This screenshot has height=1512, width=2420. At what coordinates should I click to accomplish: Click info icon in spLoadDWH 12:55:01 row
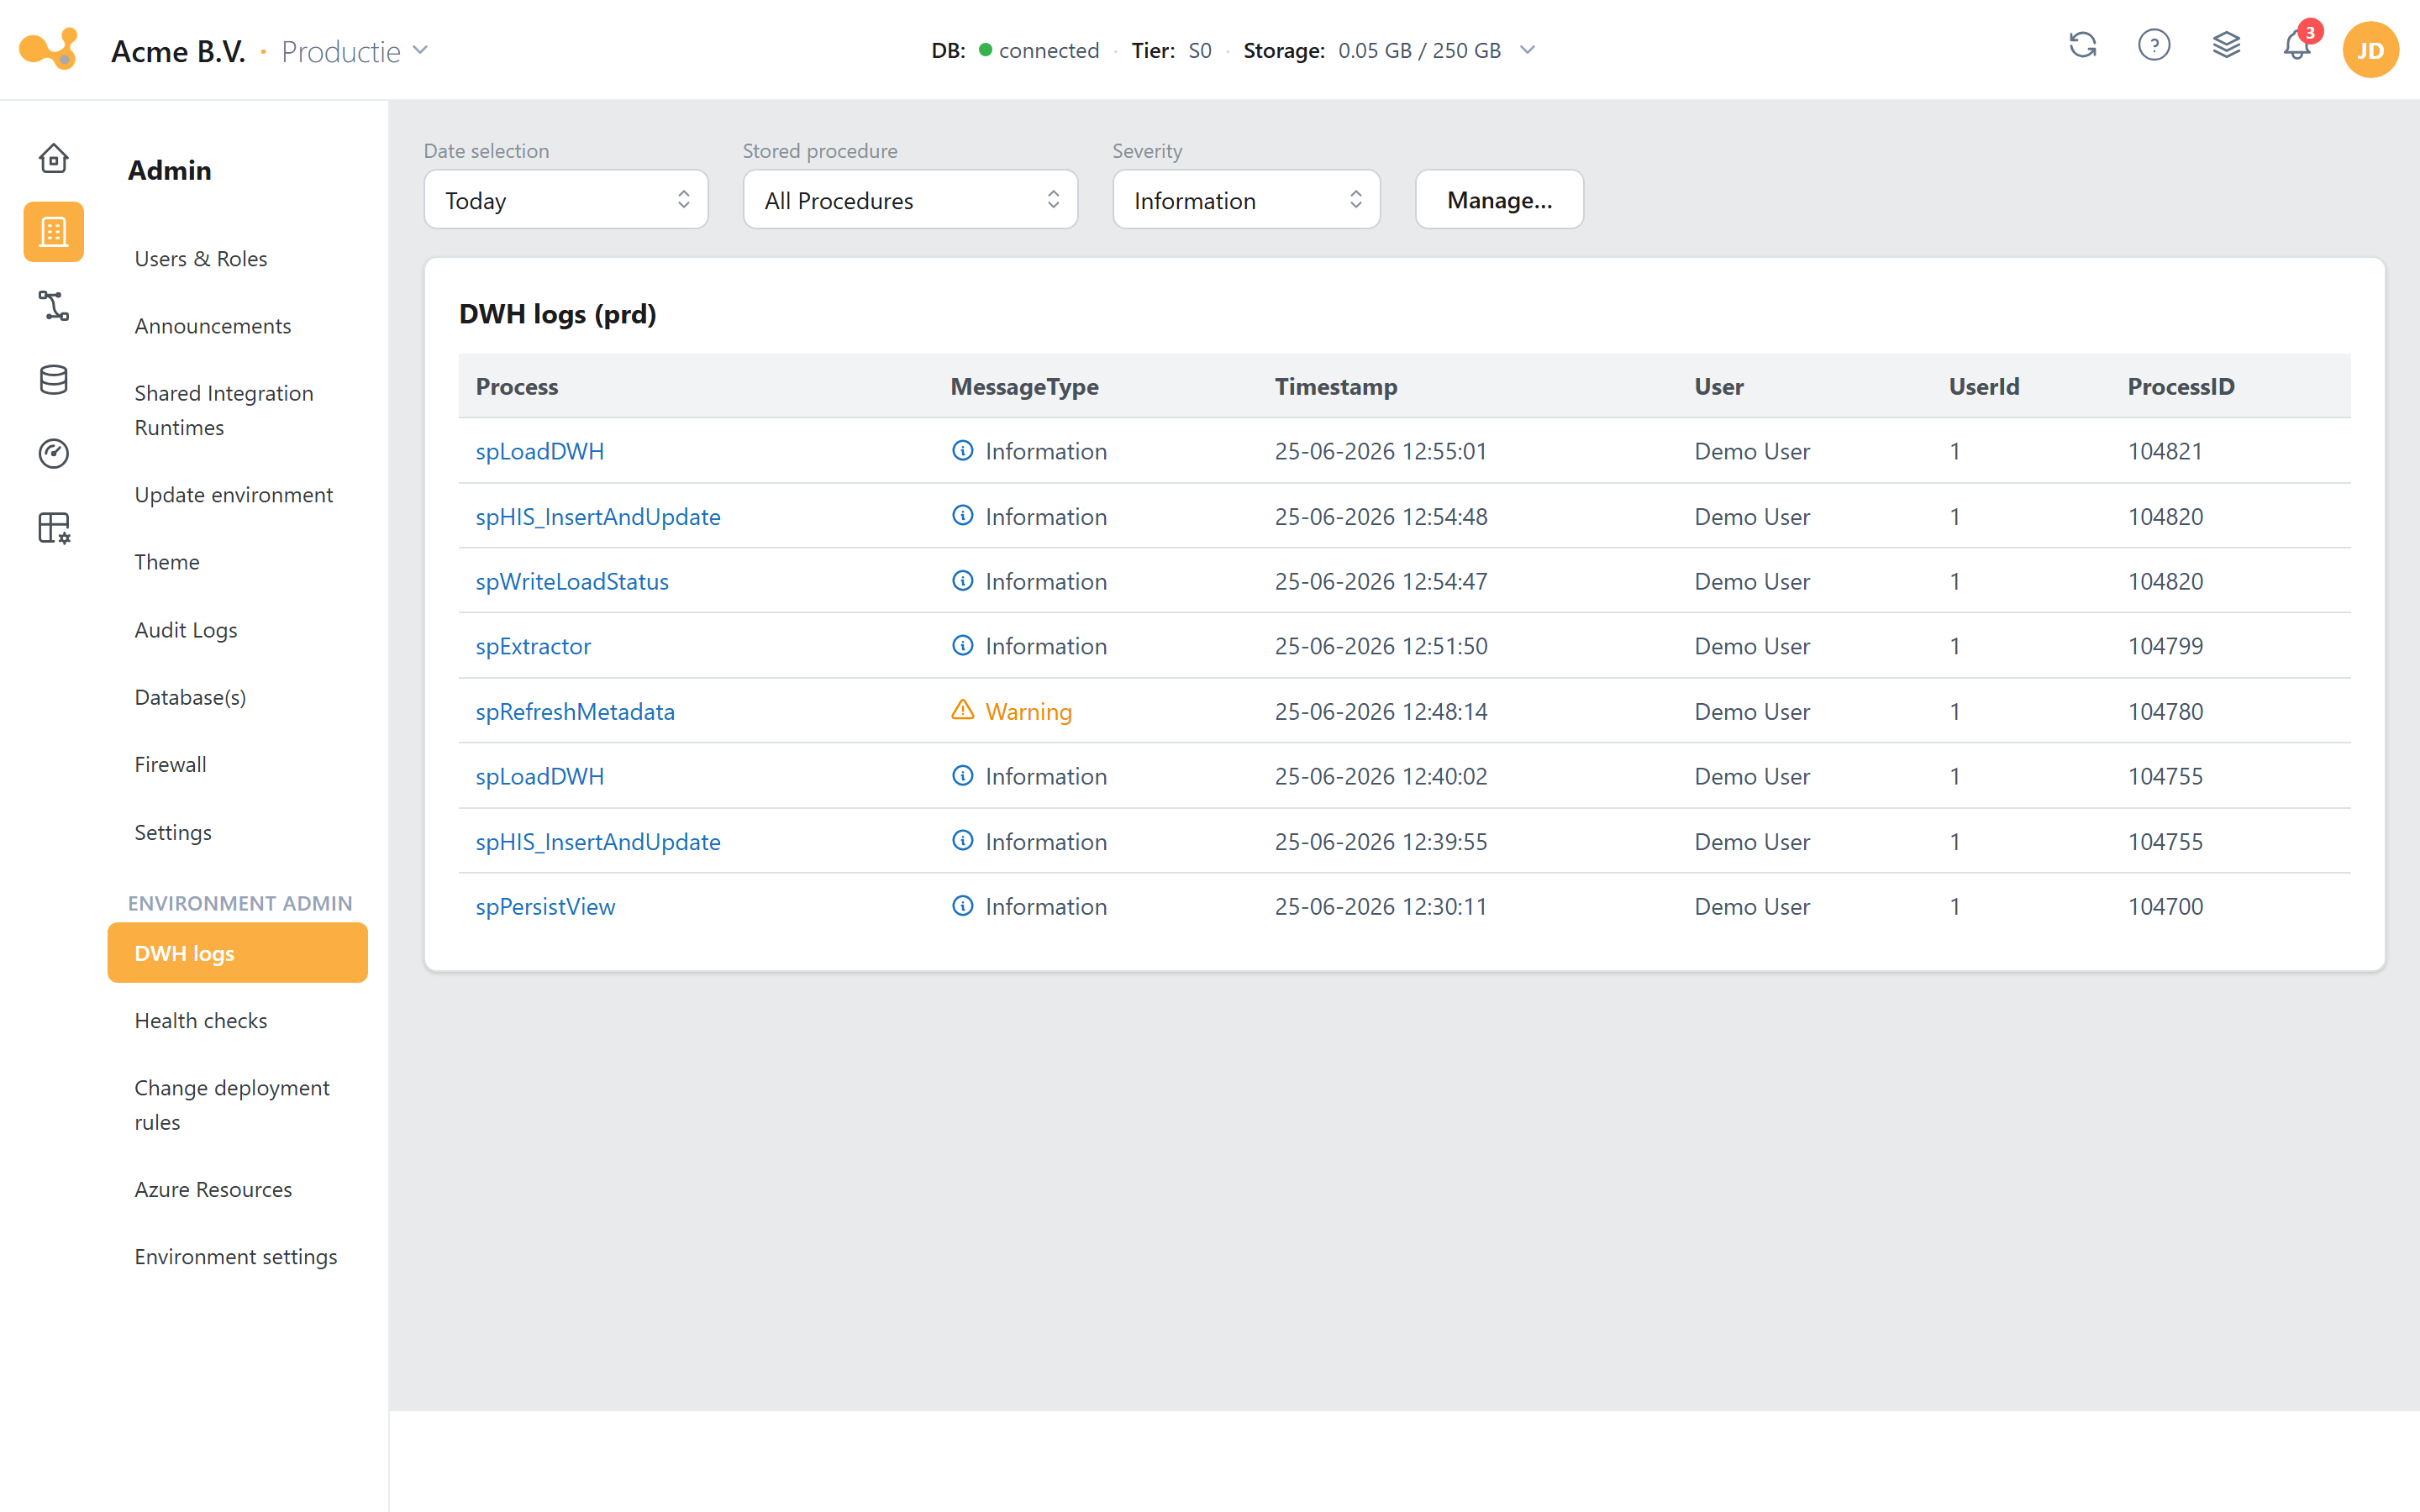[x=962, y=451]
